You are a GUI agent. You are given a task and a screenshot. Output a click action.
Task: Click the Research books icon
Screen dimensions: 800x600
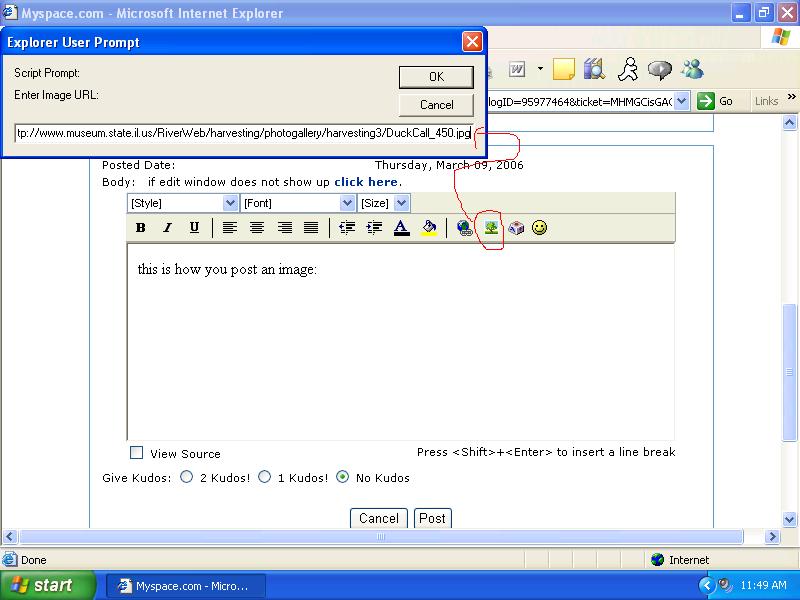[x=594, y=69]
